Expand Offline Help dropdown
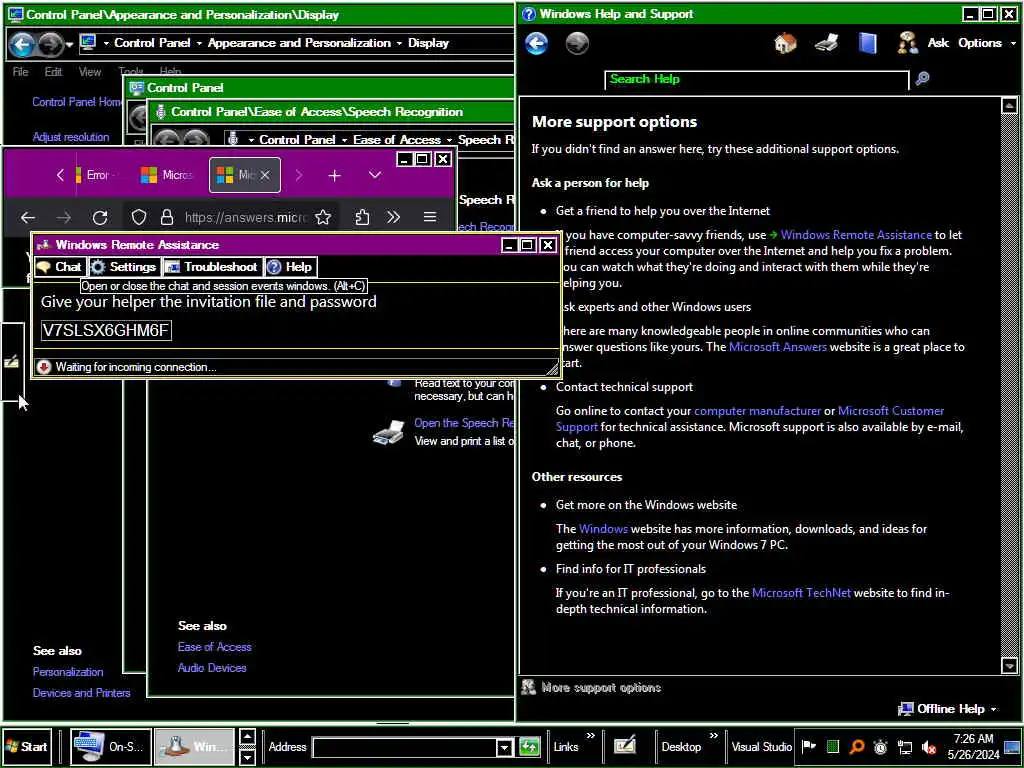Image resolution: width=1024 pixels, height=768 pixels. pos(948,709)
